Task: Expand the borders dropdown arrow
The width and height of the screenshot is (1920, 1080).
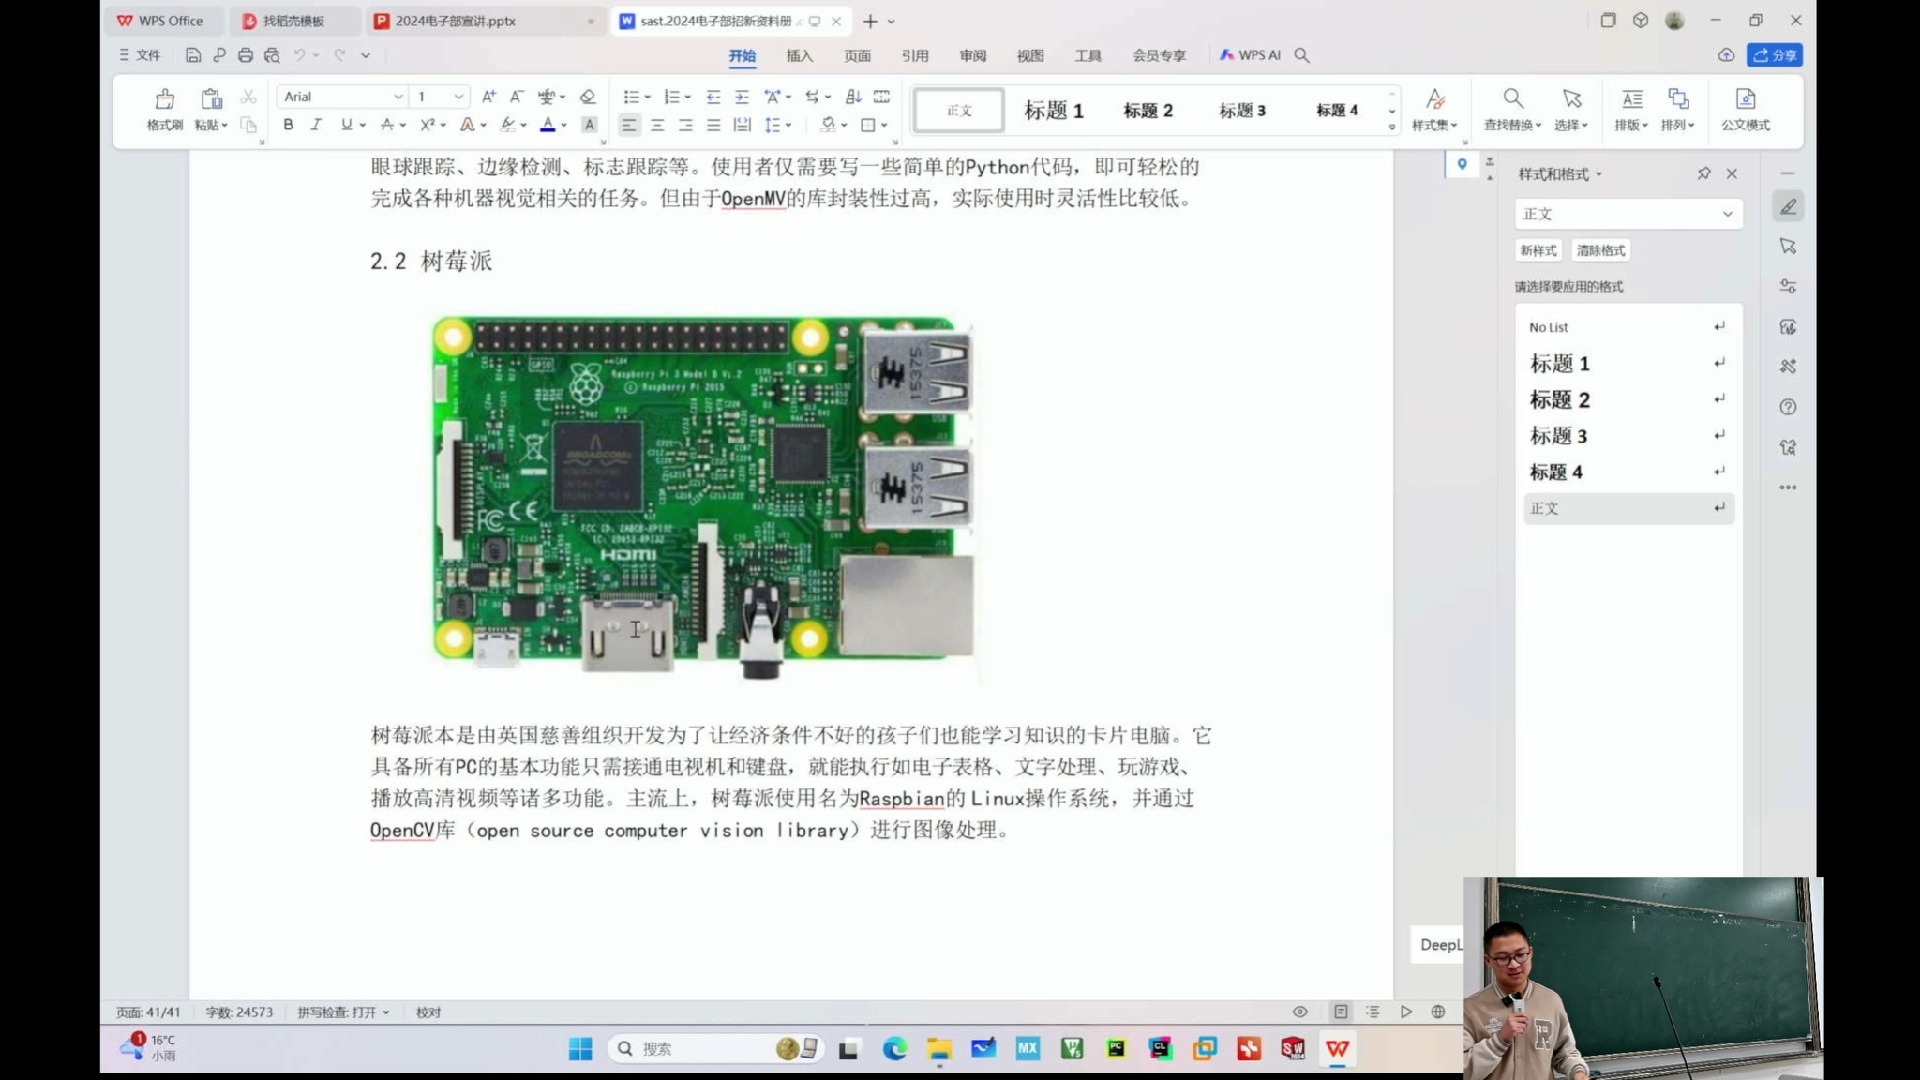Action: point(884,126)
